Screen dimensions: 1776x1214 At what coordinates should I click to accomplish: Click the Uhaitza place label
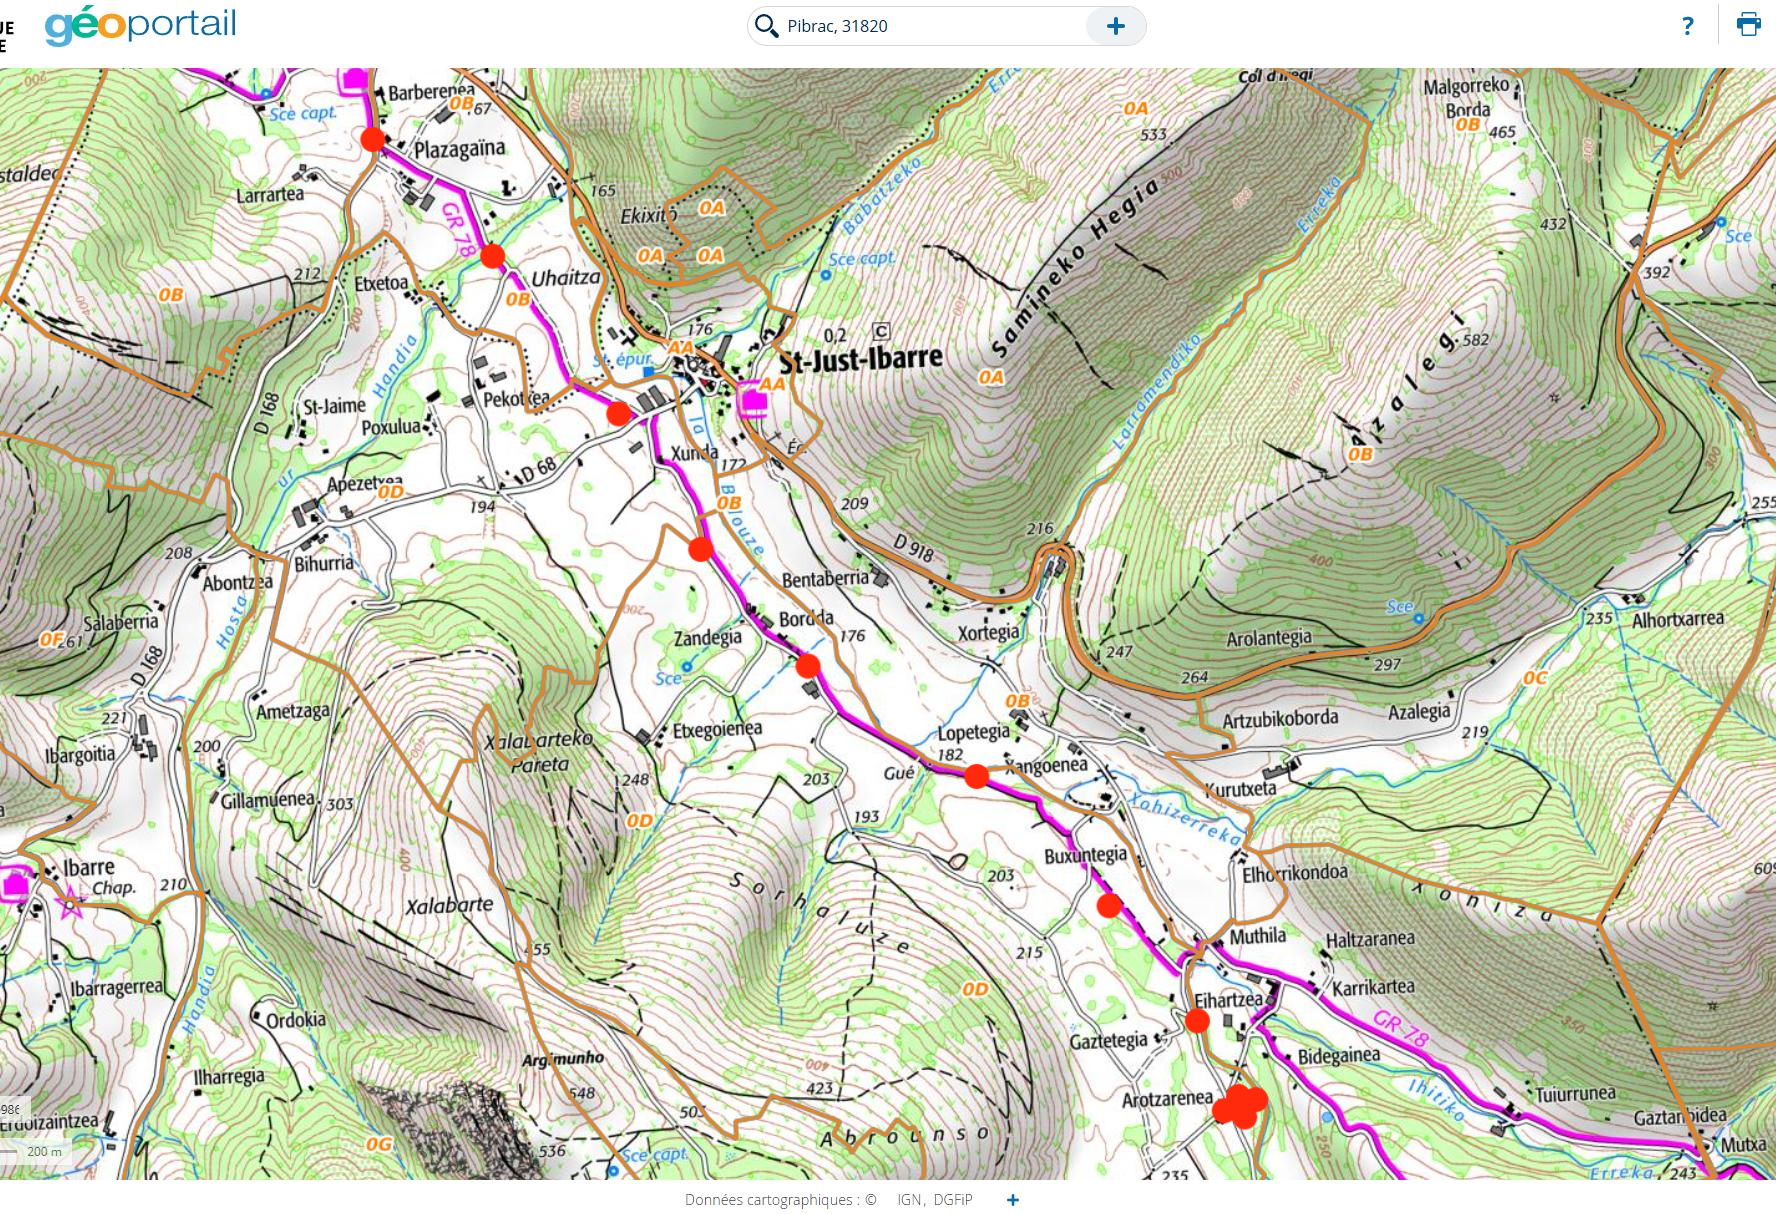tap(566, 278)
